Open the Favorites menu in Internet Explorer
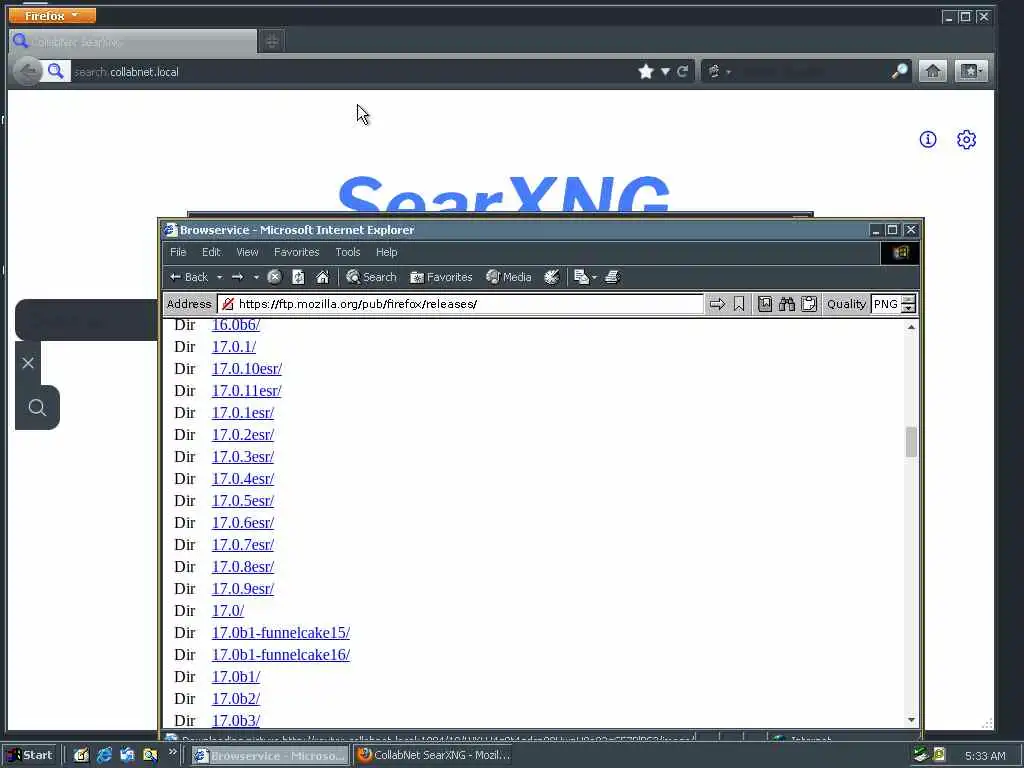The width and height of the screenshot is (1024, 768). 296,252
